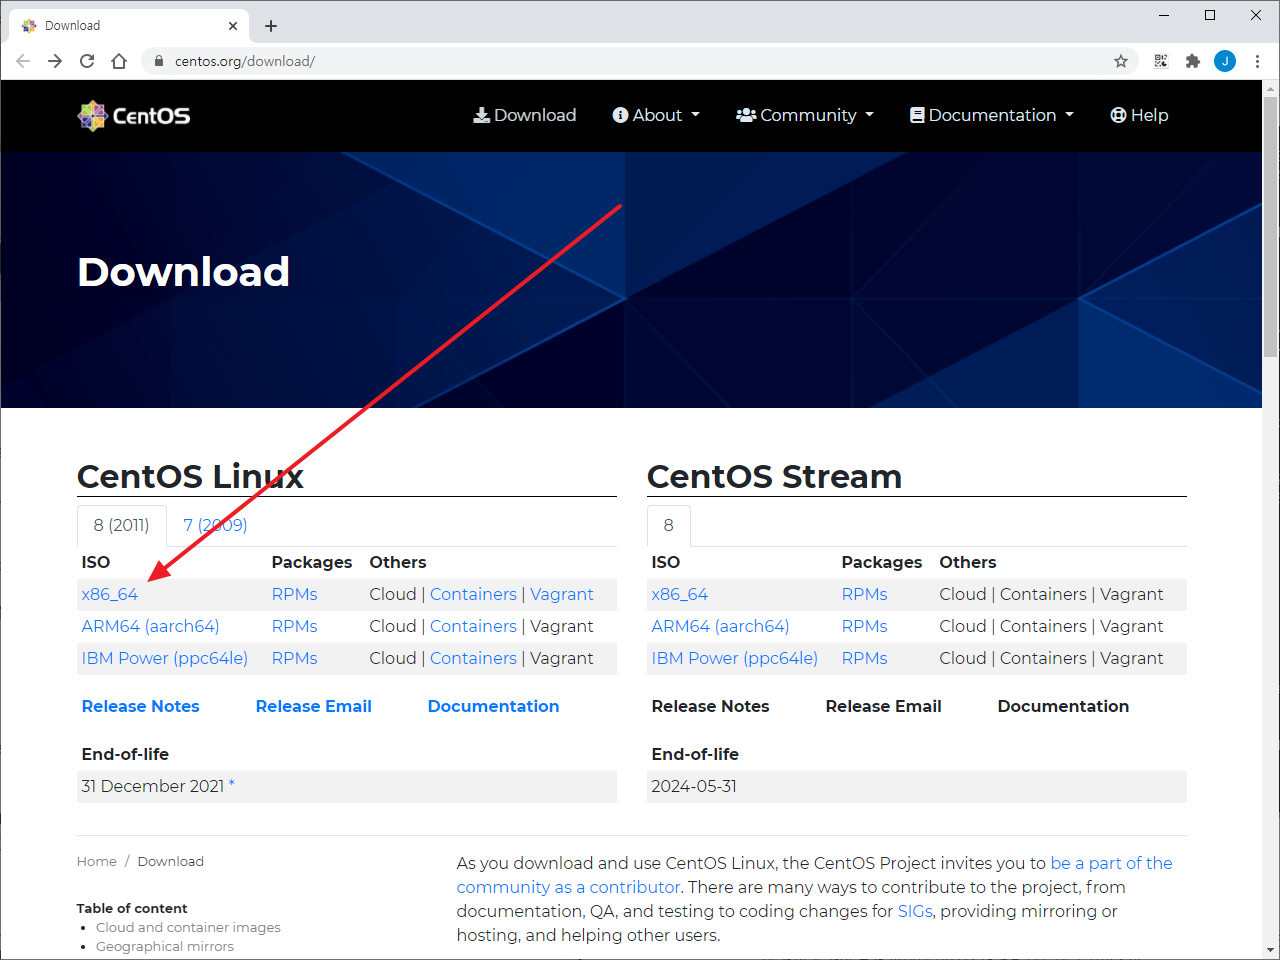Expand the About dropdown menu
This screenshot has width=1280, height=960.
656,115
